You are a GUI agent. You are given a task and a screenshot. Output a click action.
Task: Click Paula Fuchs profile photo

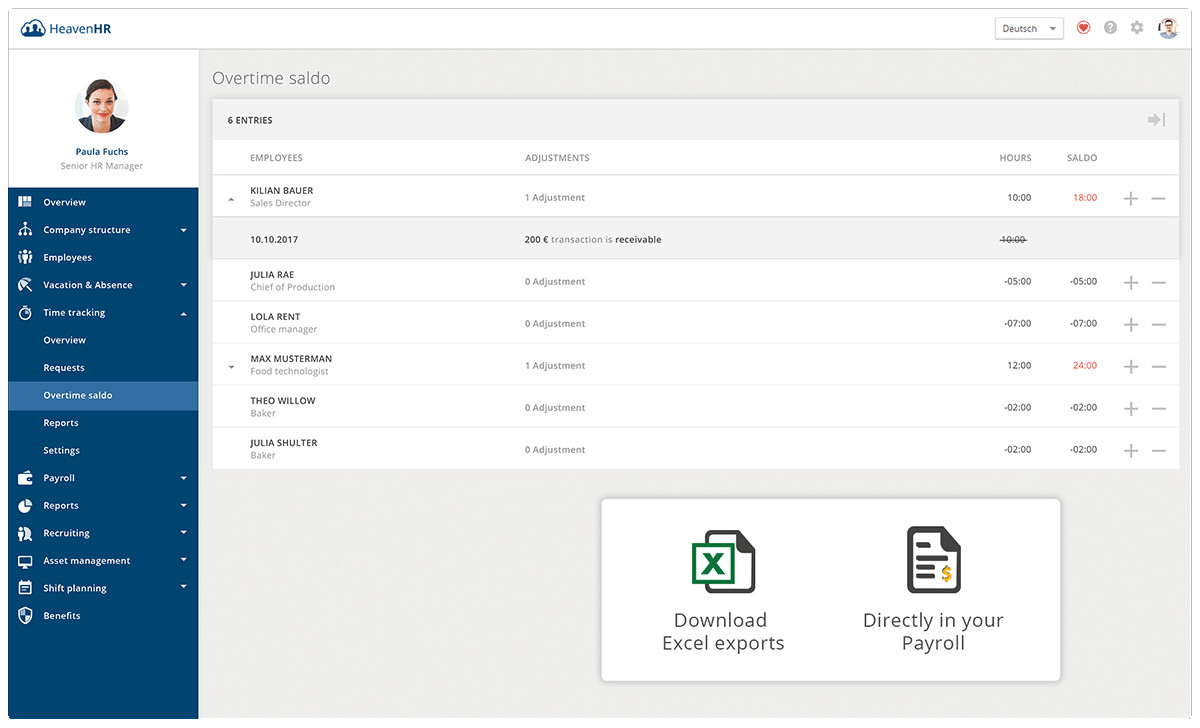102,106
